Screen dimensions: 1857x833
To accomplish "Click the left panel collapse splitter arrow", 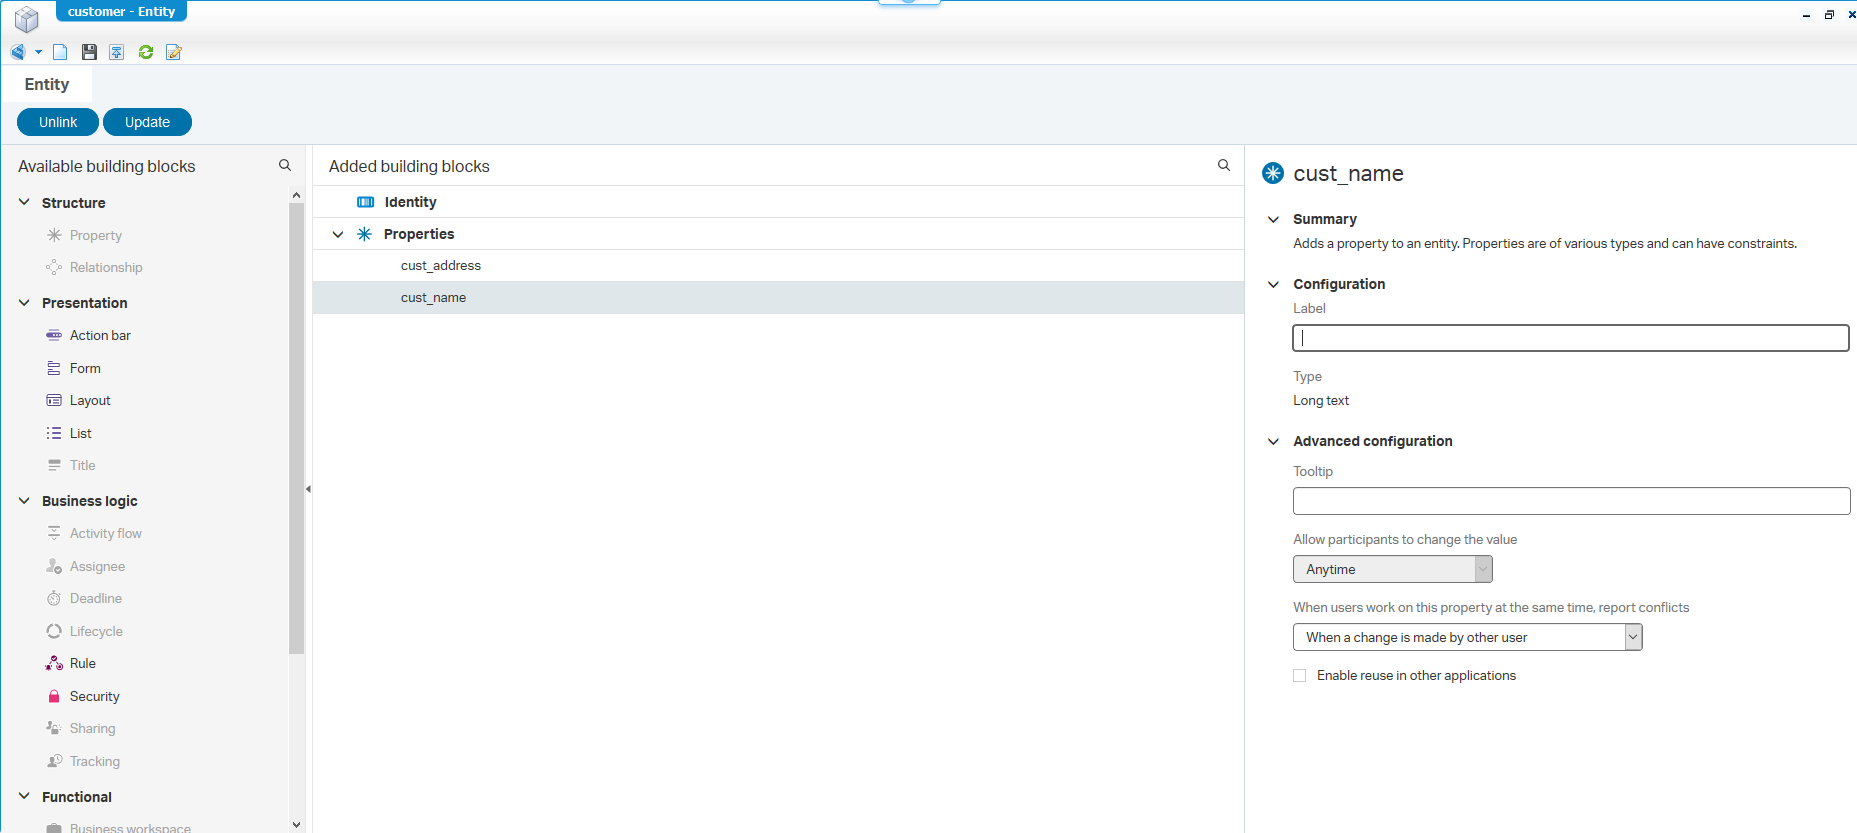I will point(308,489).
